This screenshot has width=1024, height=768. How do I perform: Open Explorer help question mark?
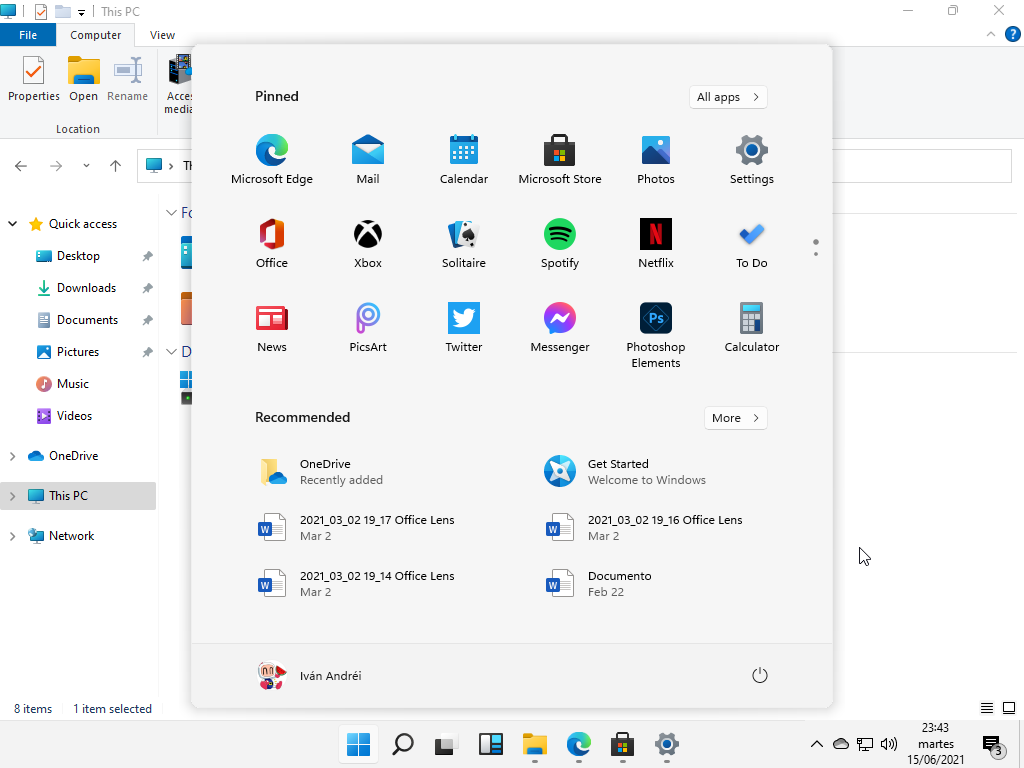click(x=1013, y=35)
